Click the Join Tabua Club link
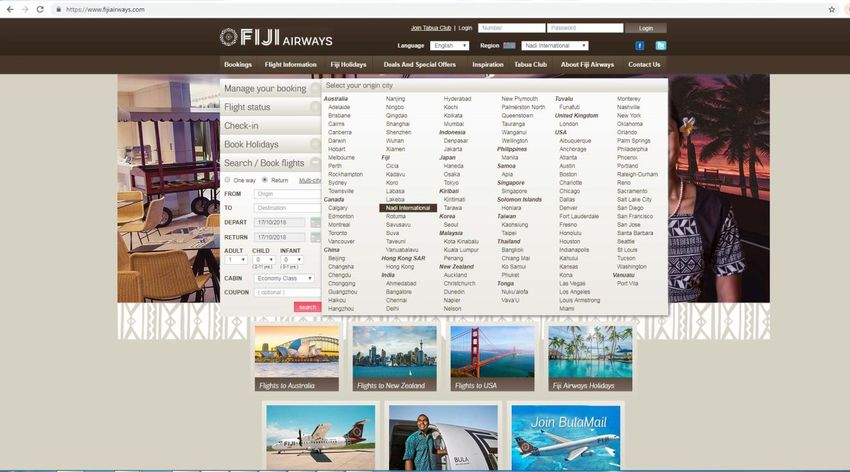This screenshot has width=850, height=472. tap(431, 28)
